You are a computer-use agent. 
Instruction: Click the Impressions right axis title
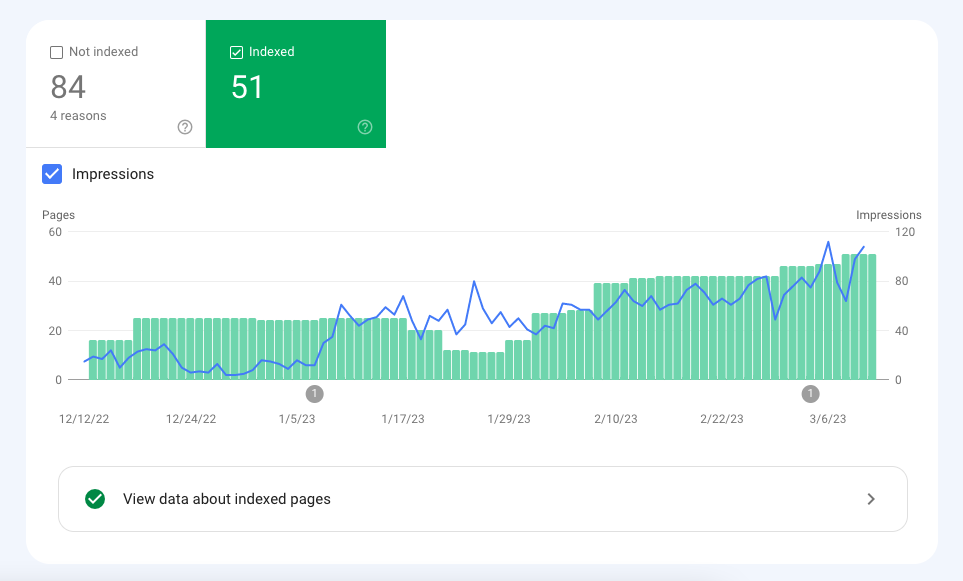pyautogui.click(x=889, y=215)
